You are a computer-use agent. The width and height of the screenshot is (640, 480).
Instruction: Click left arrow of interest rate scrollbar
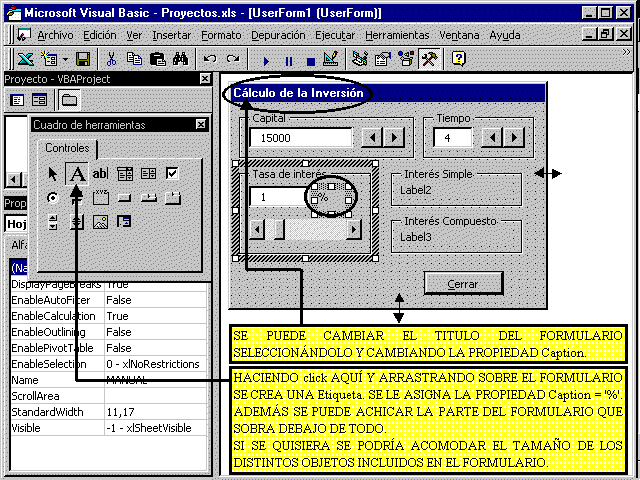257,230
